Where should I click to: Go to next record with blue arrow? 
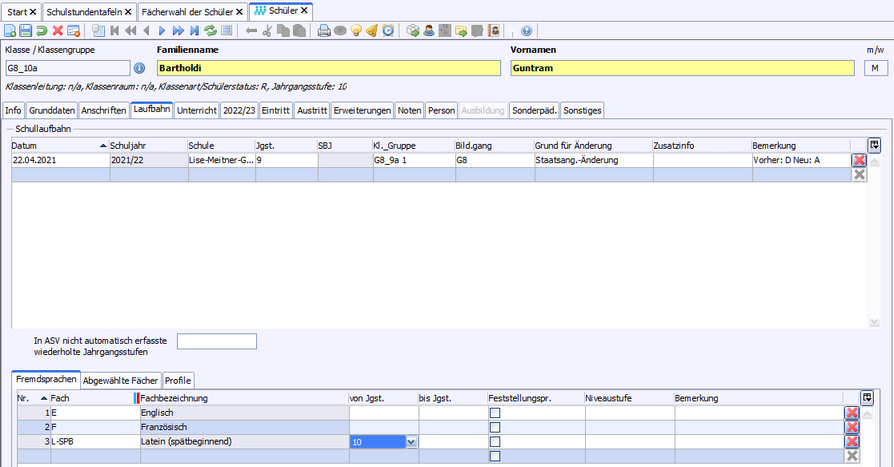click(x=161, y=31)
